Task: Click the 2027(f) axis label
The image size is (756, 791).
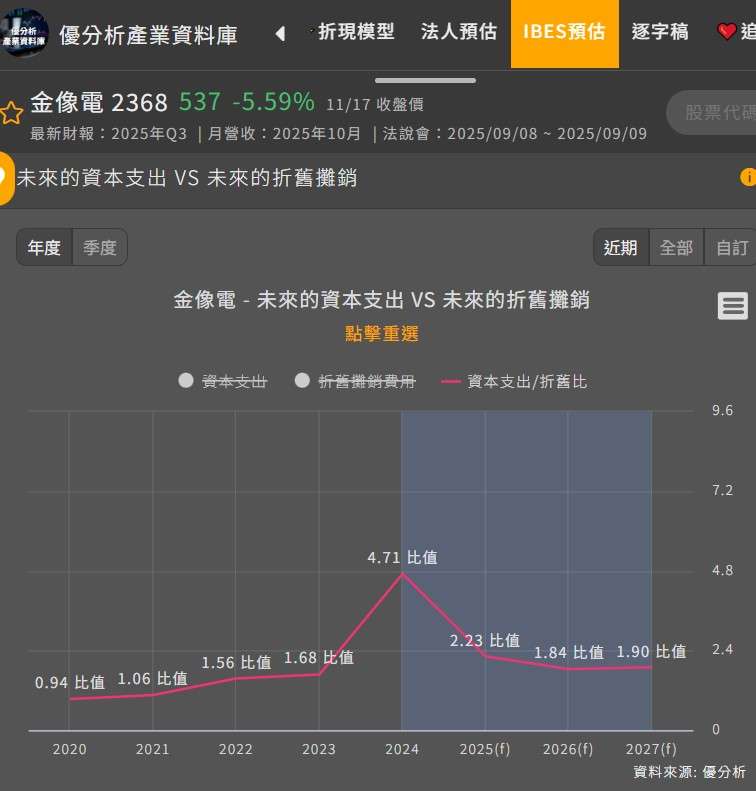Action: [651, 749]
